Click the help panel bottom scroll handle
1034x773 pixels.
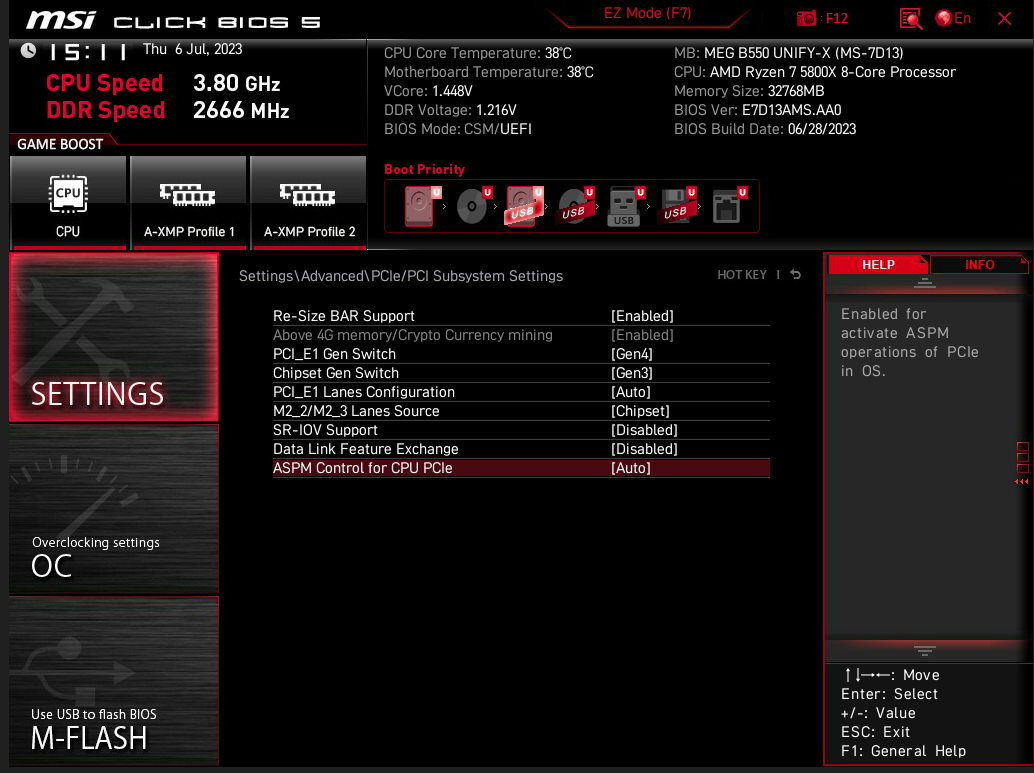point(924,652)
